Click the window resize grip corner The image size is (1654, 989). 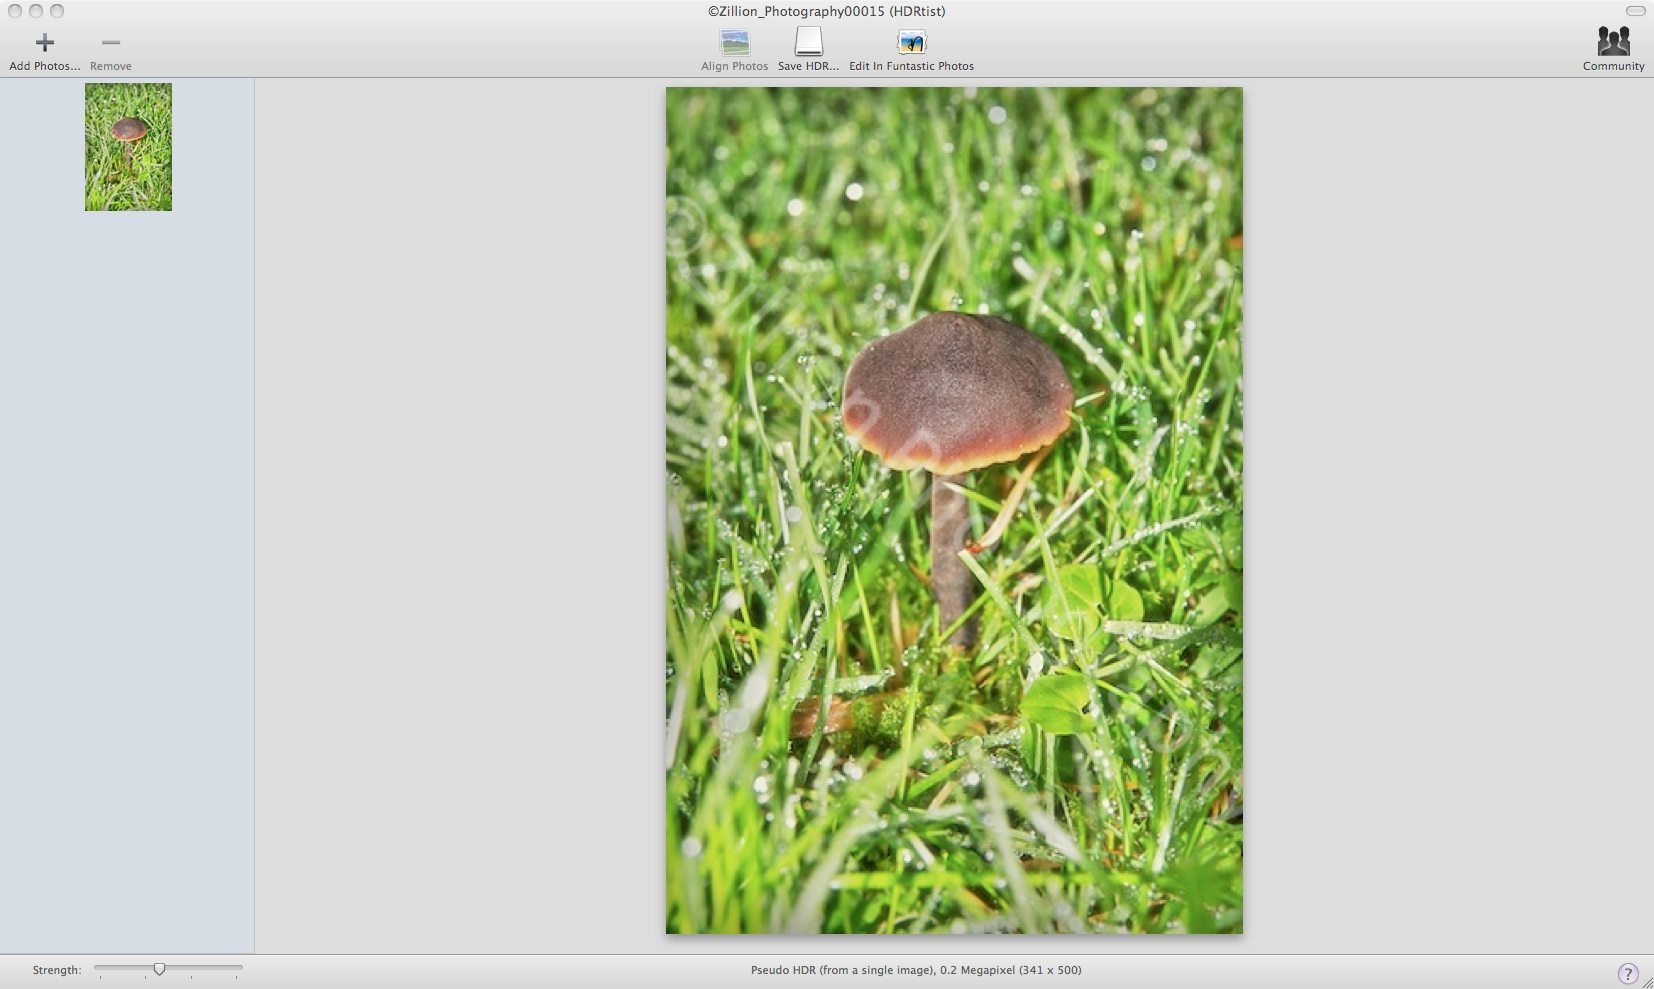tap(1646, 982)
